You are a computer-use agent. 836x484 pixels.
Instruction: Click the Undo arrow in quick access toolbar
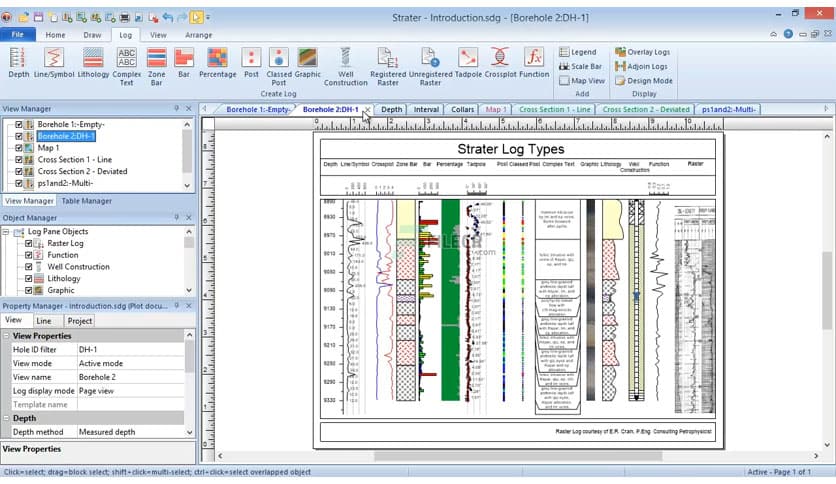pyautogui.click(x=168, y=18)
